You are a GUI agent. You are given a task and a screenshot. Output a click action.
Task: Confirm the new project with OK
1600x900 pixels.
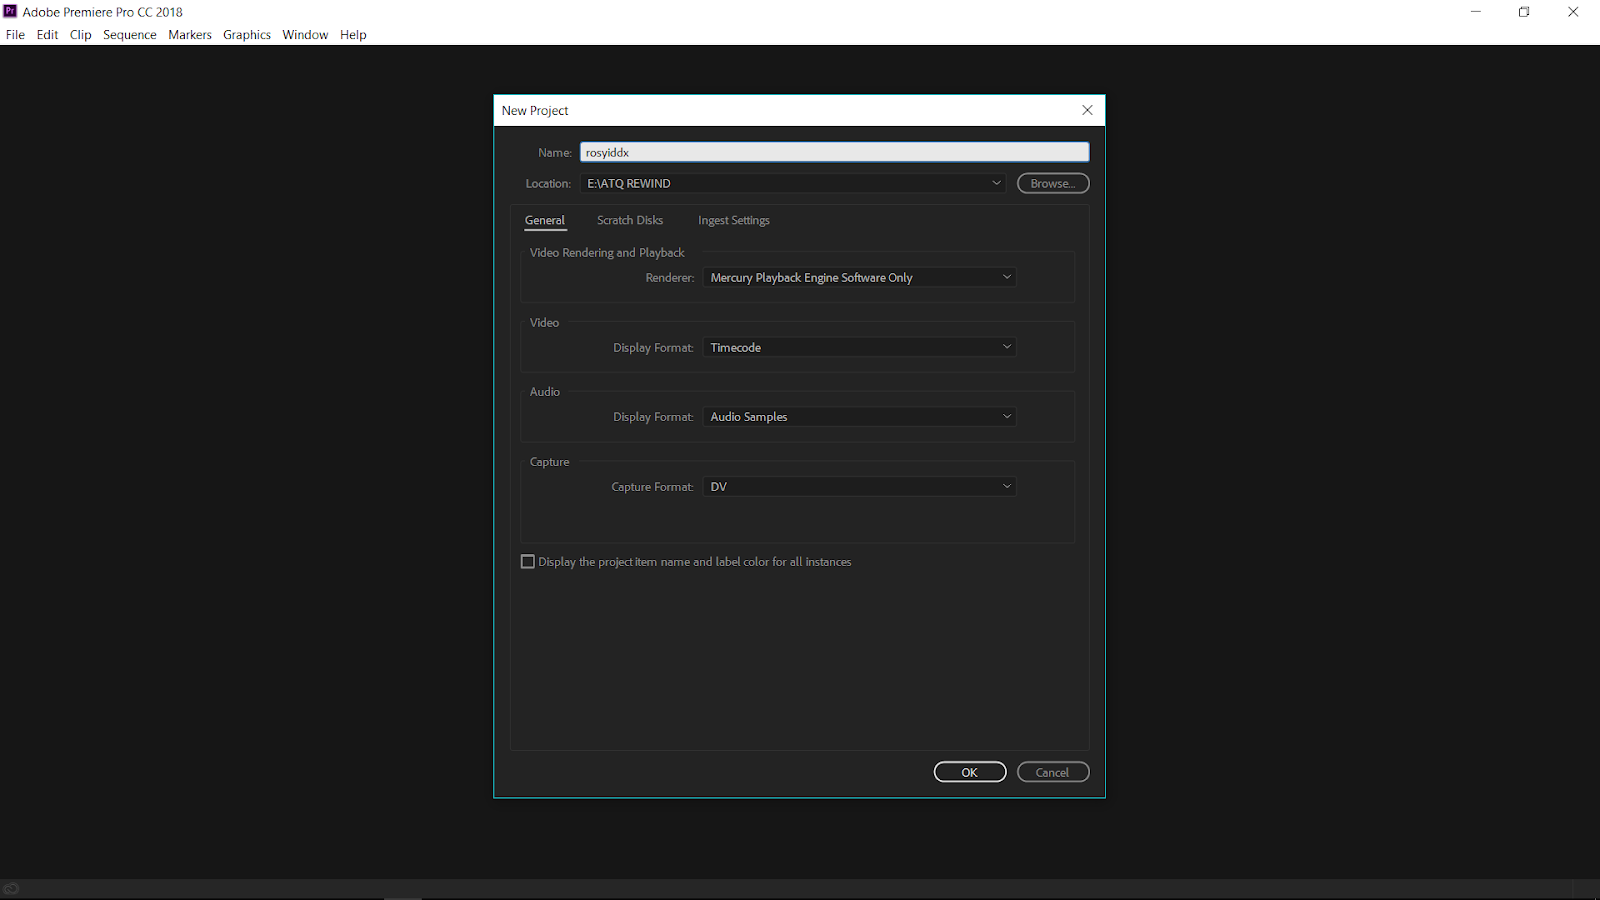(970, 772)
